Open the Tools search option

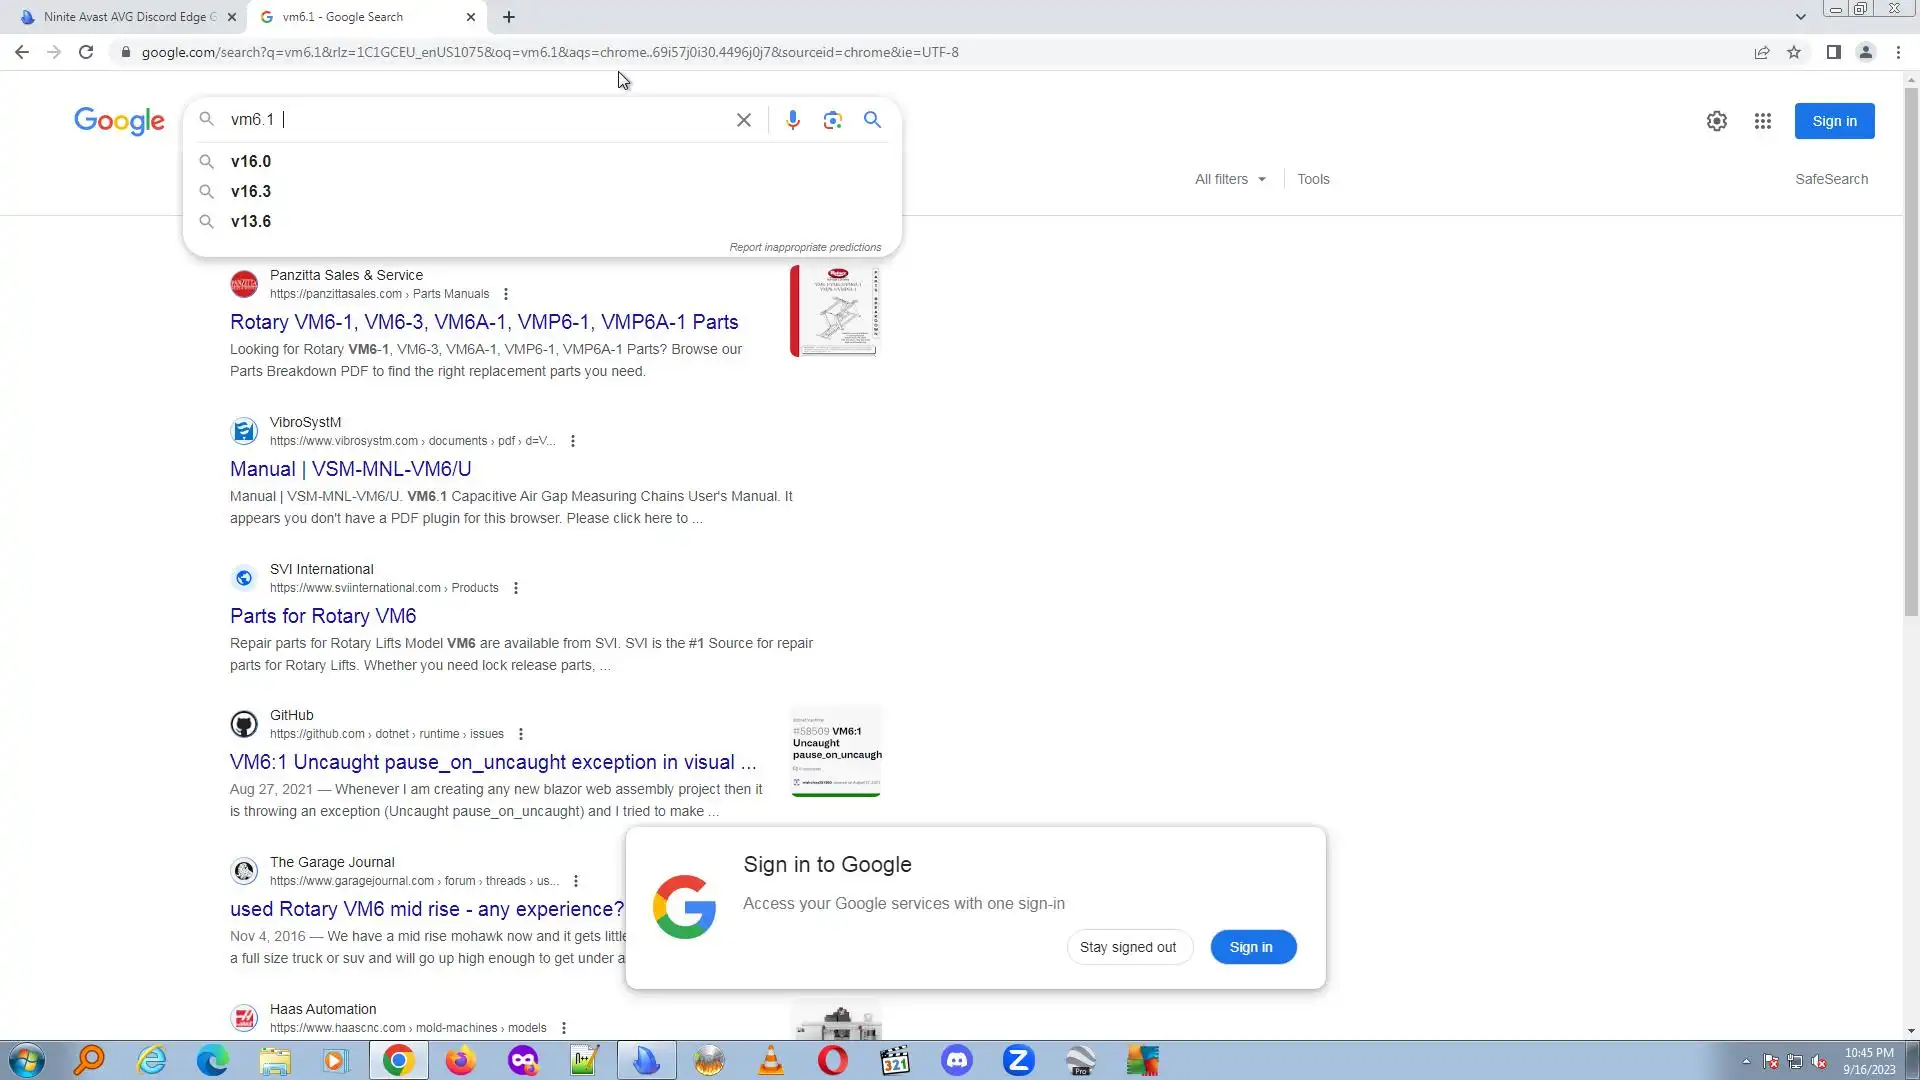point(1313,179)
